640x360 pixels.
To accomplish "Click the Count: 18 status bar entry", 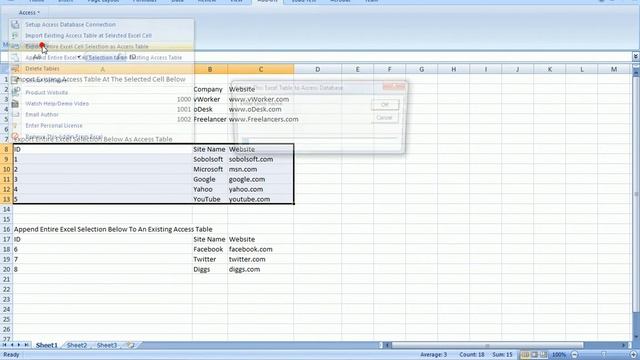I will point(472,355).
